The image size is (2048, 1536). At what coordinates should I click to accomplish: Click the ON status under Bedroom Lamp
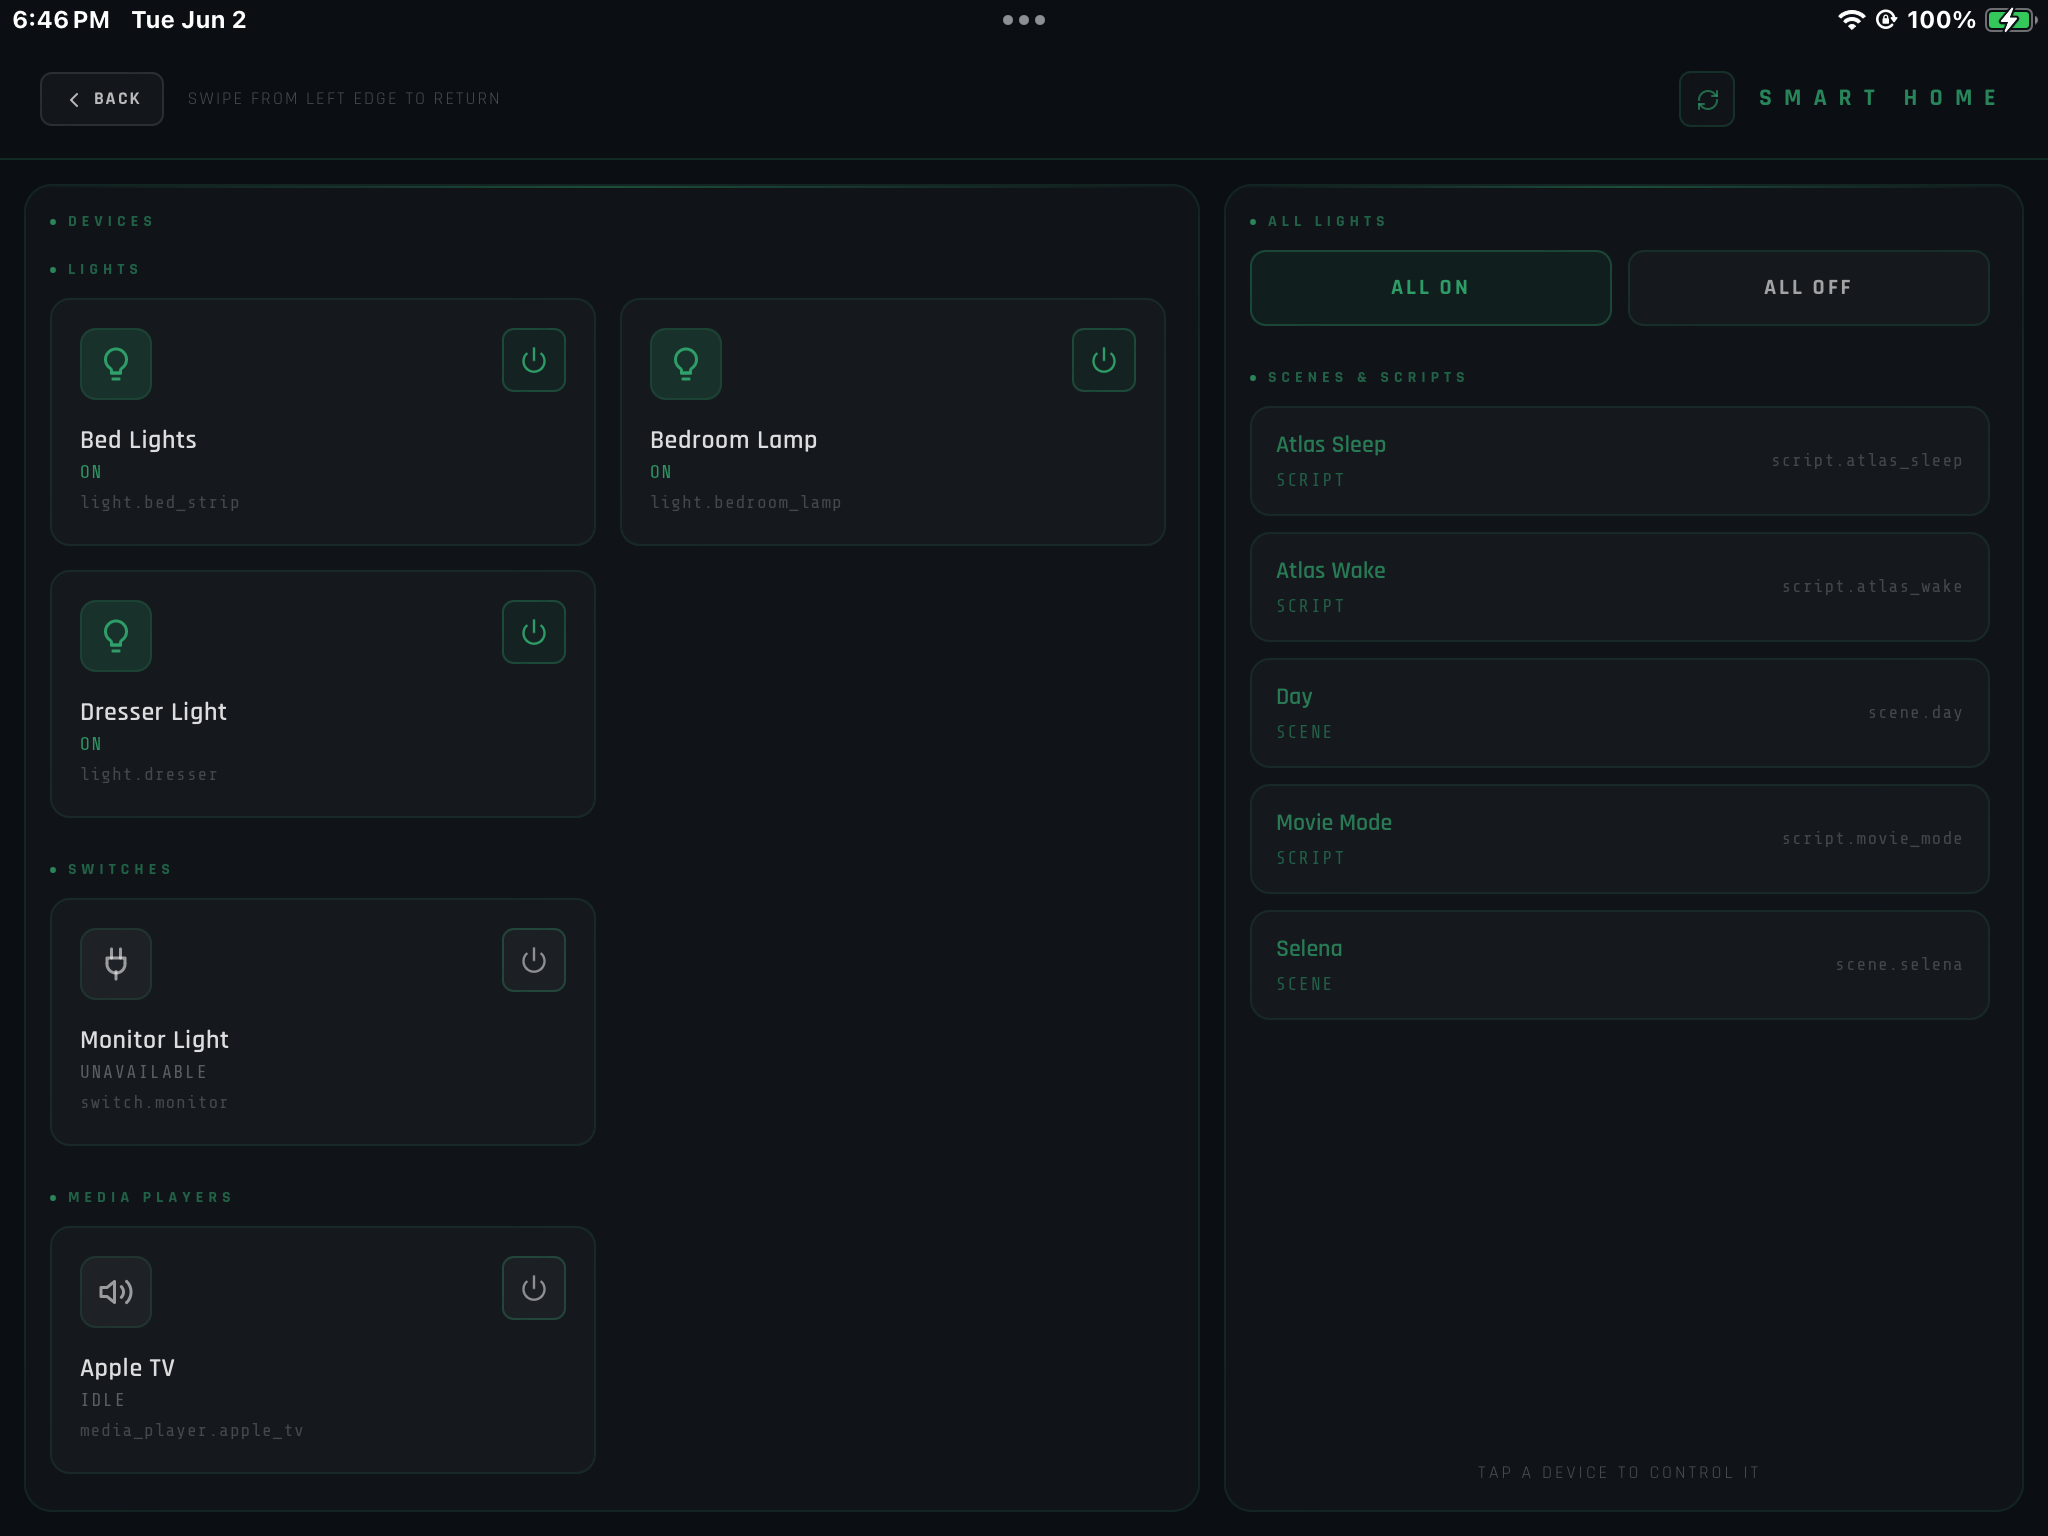click(661, 472)
